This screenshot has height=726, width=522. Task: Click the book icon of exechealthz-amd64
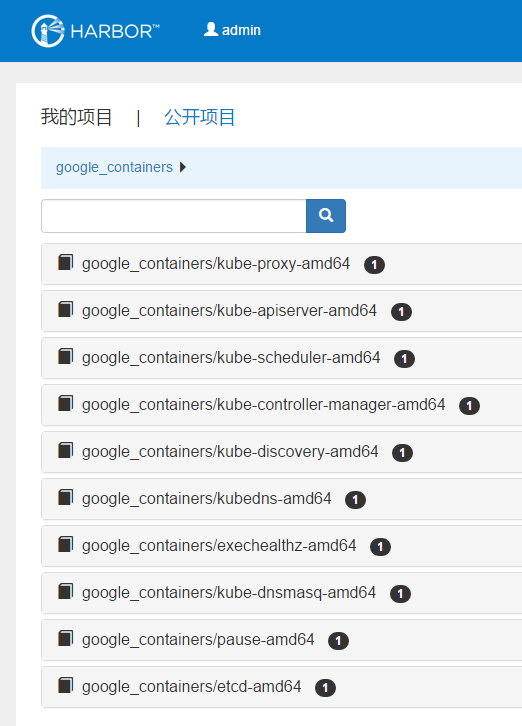coord(65,544)
